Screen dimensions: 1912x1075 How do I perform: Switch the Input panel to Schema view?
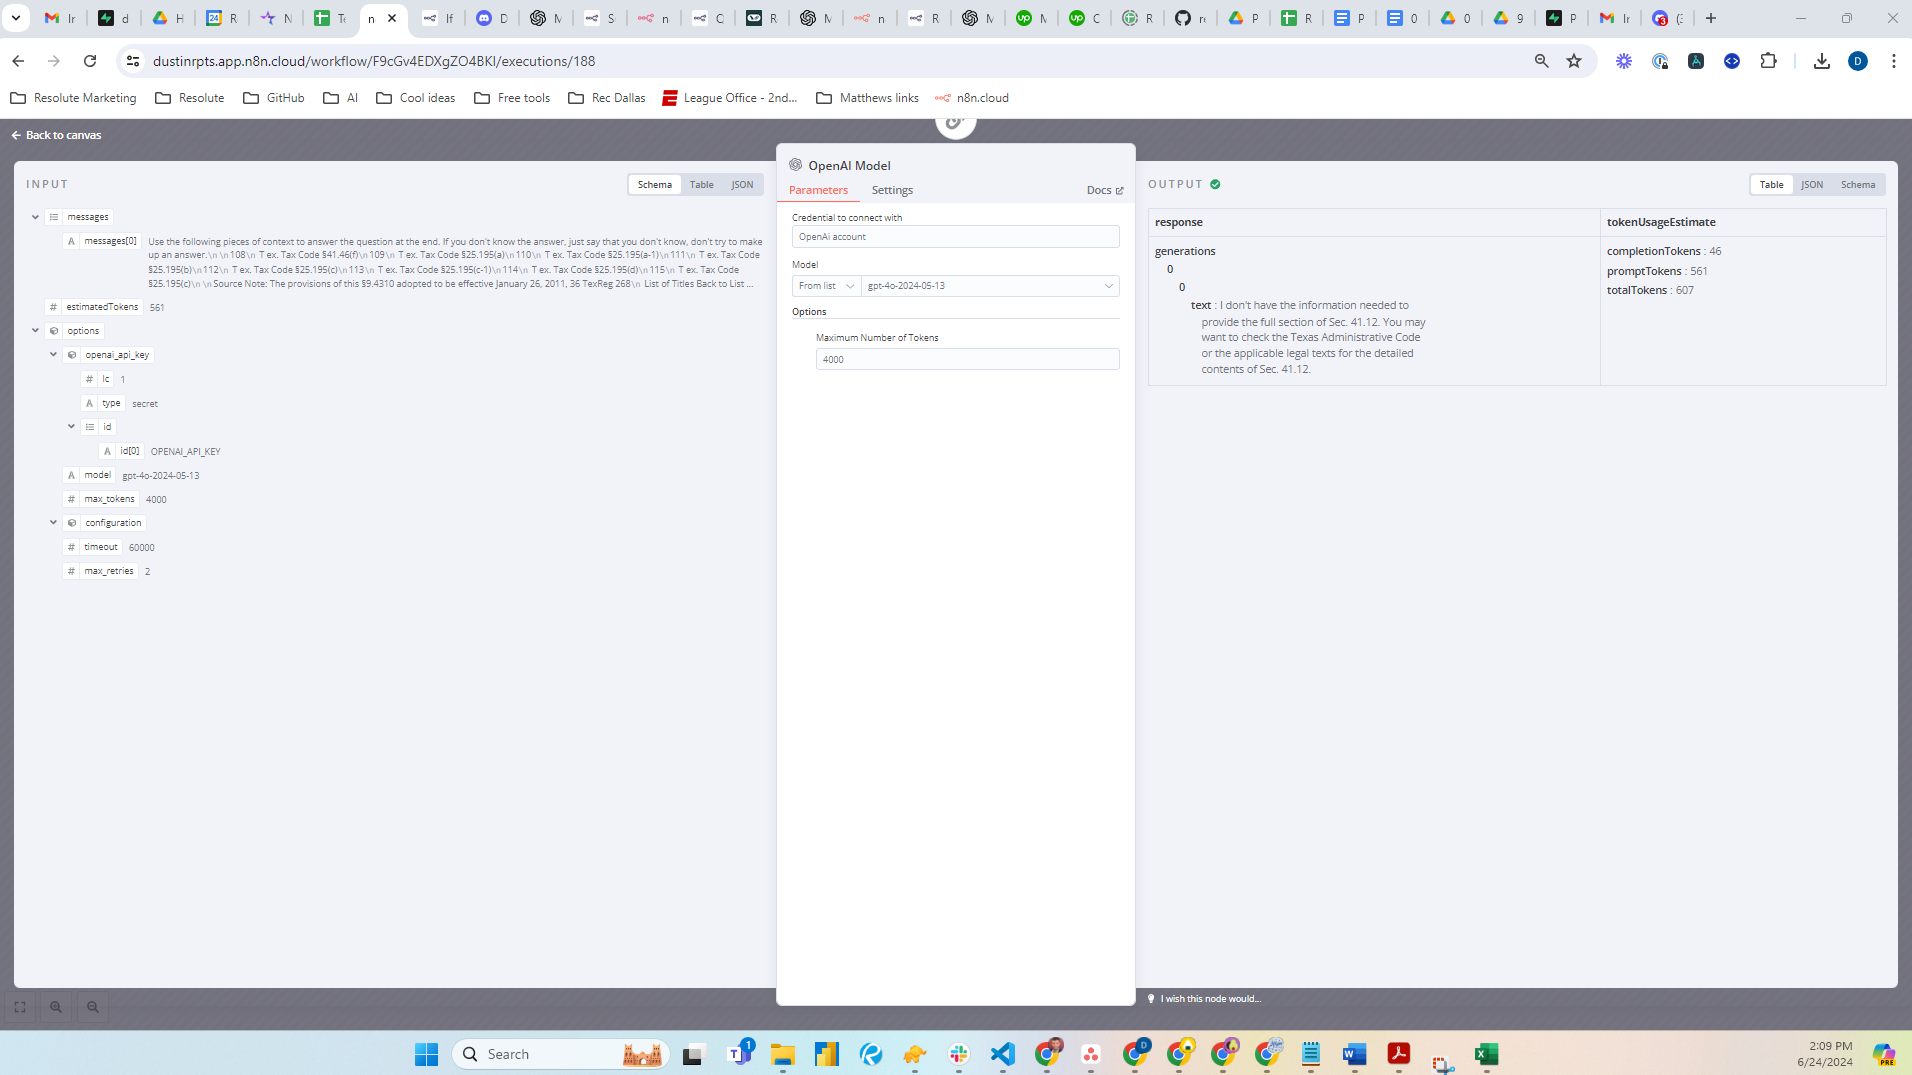click(655, 185)
